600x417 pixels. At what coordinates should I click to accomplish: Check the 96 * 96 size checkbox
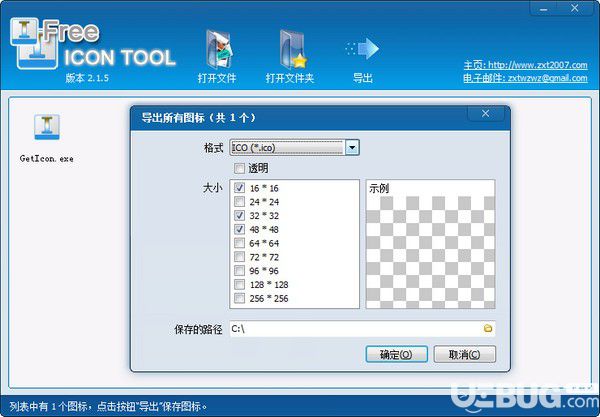click(x=240, y=270)
